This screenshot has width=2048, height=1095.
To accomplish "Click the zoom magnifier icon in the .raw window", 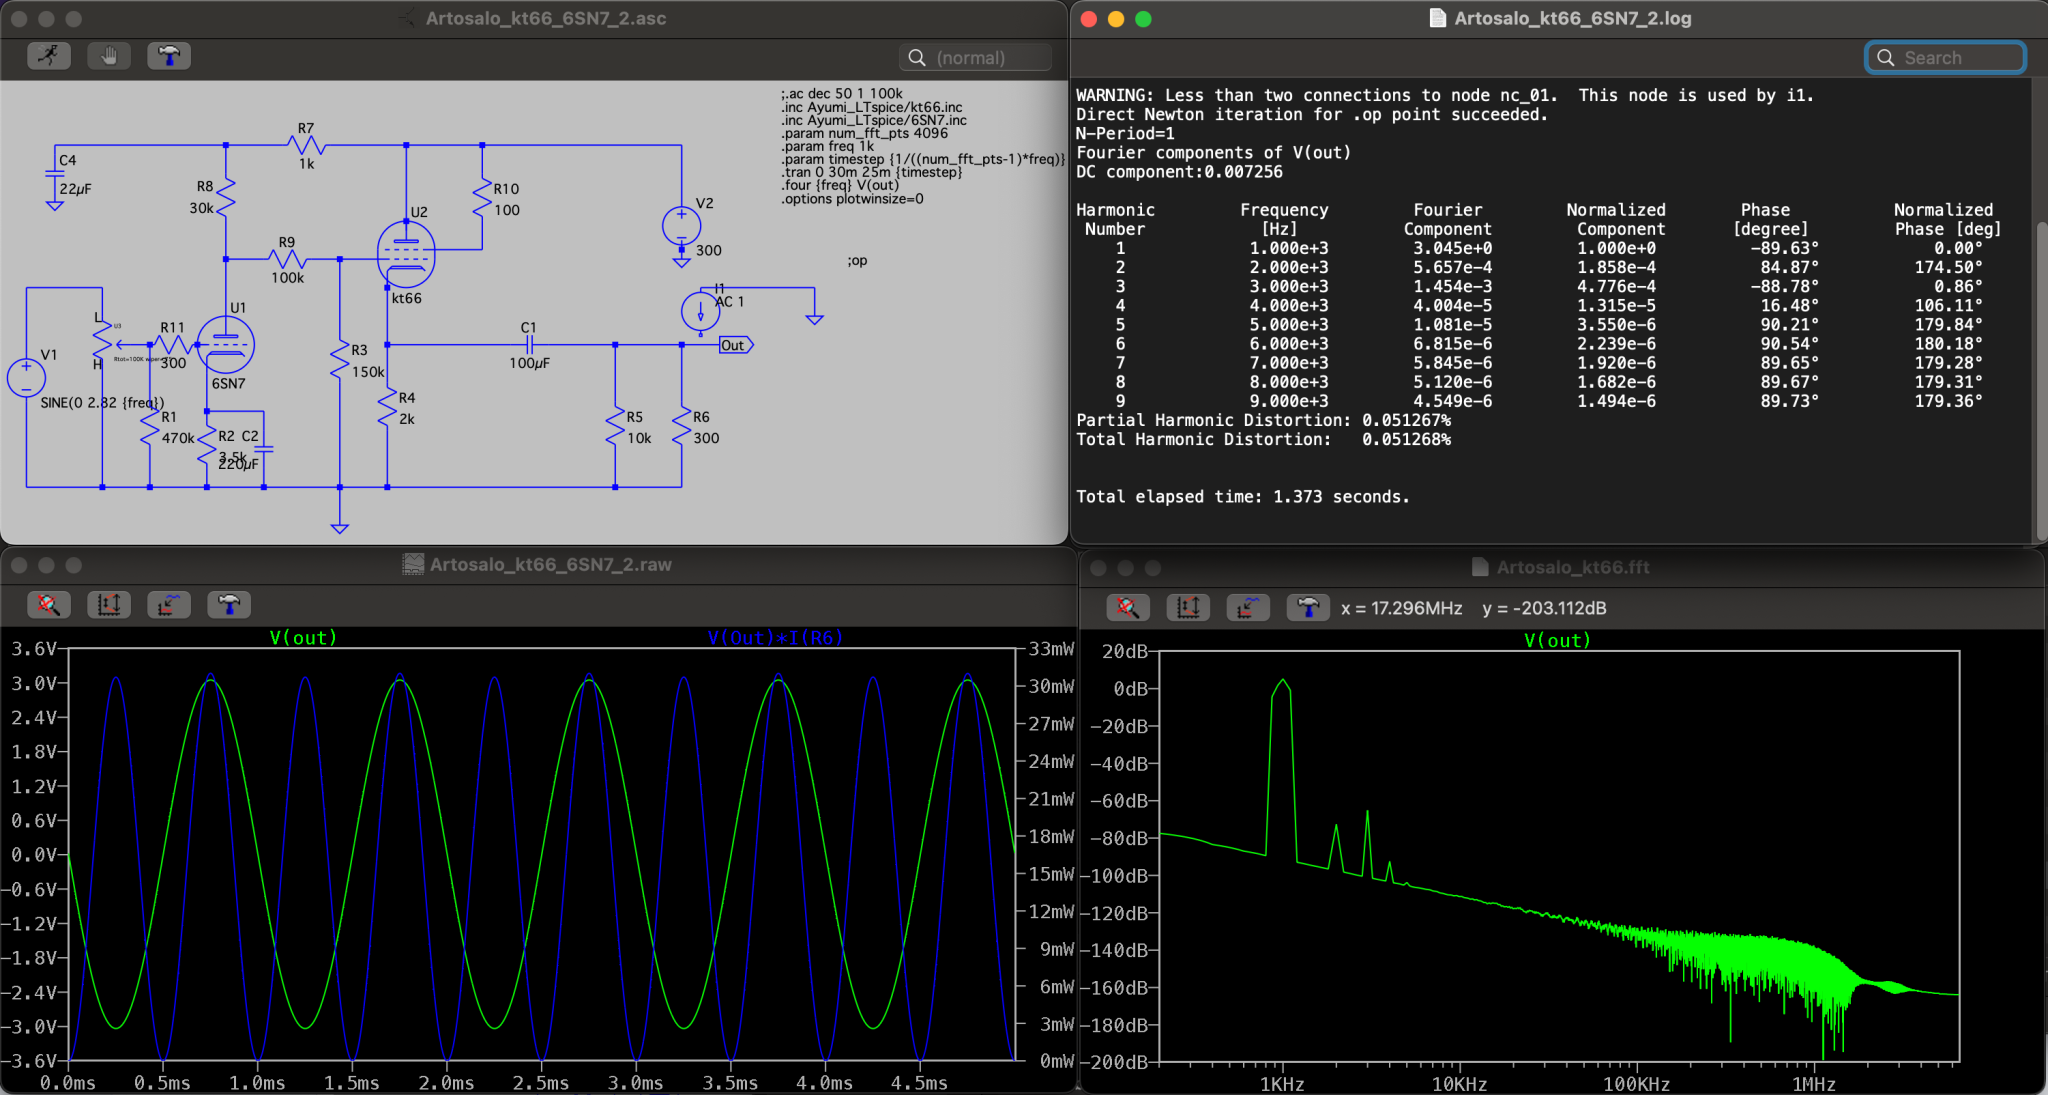I will point(49,604).
